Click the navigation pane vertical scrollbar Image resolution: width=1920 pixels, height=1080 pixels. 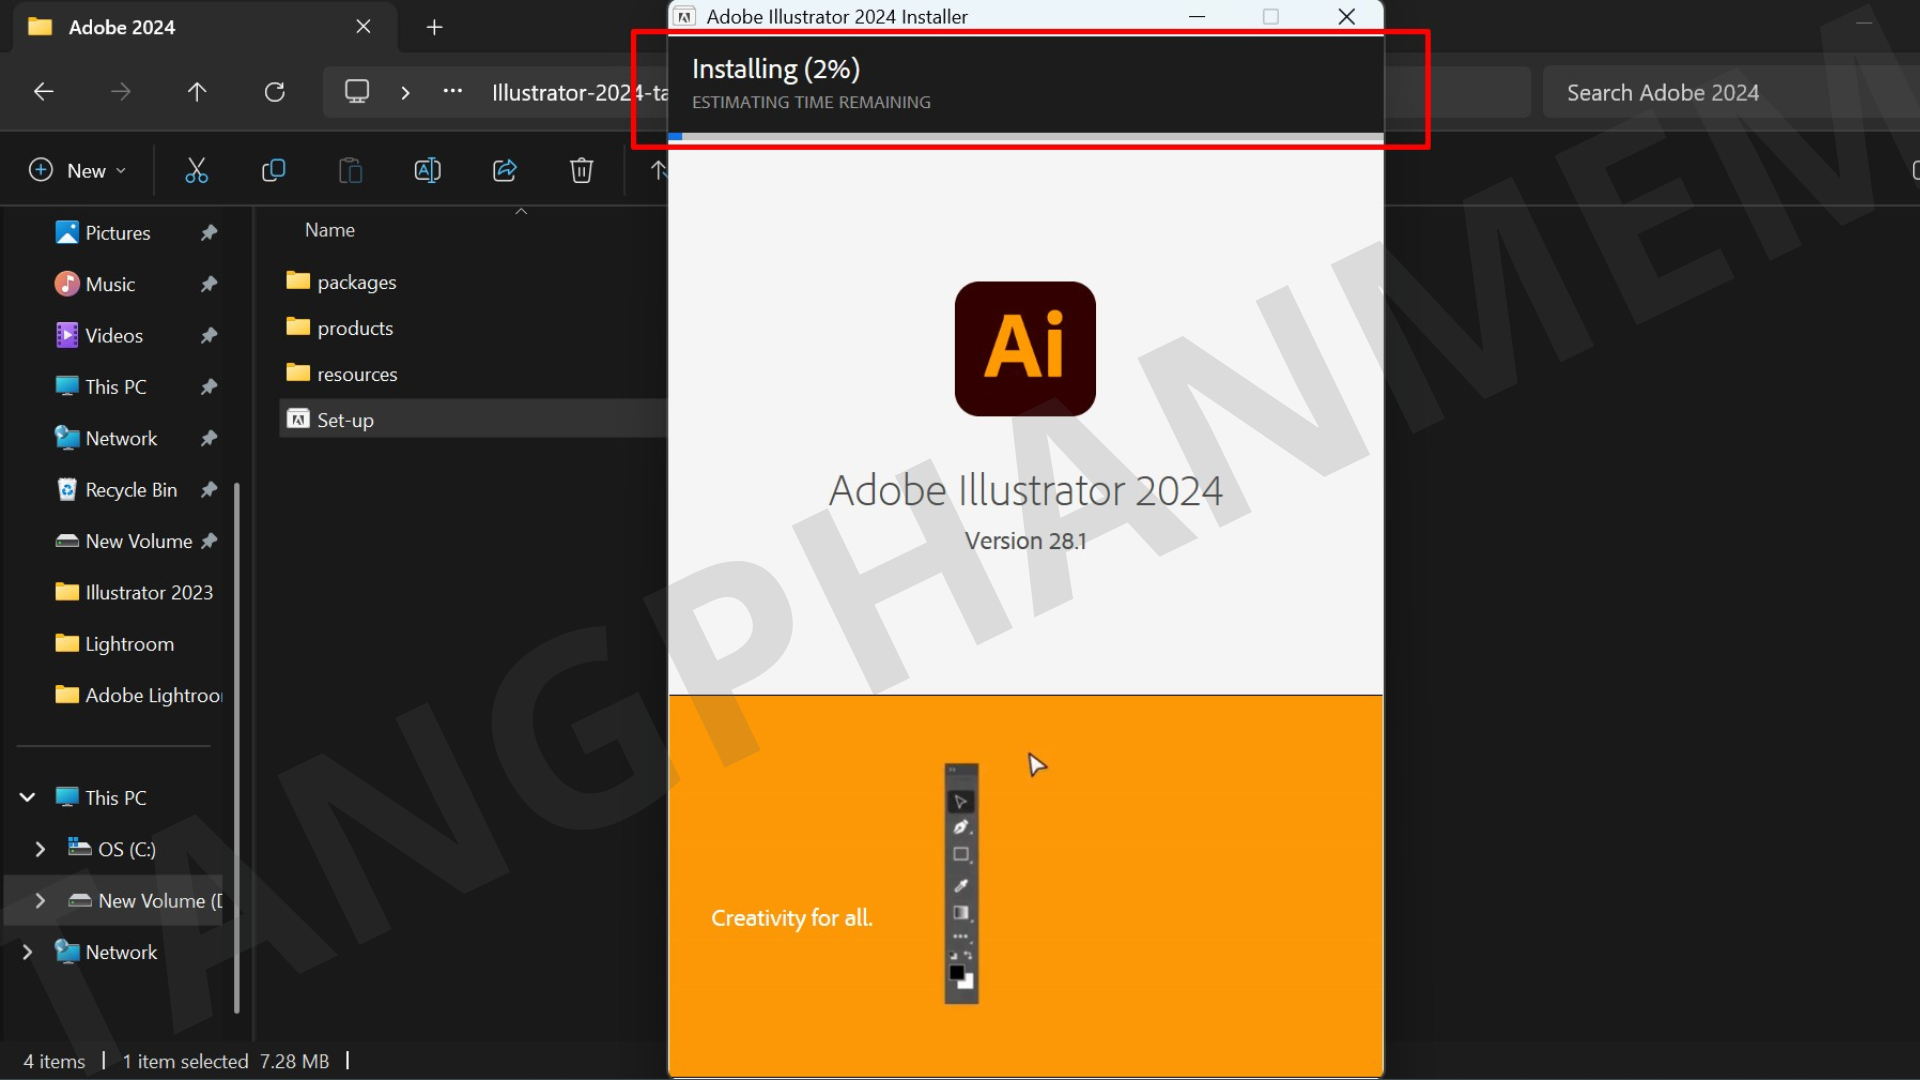click(x=237, y=748)
